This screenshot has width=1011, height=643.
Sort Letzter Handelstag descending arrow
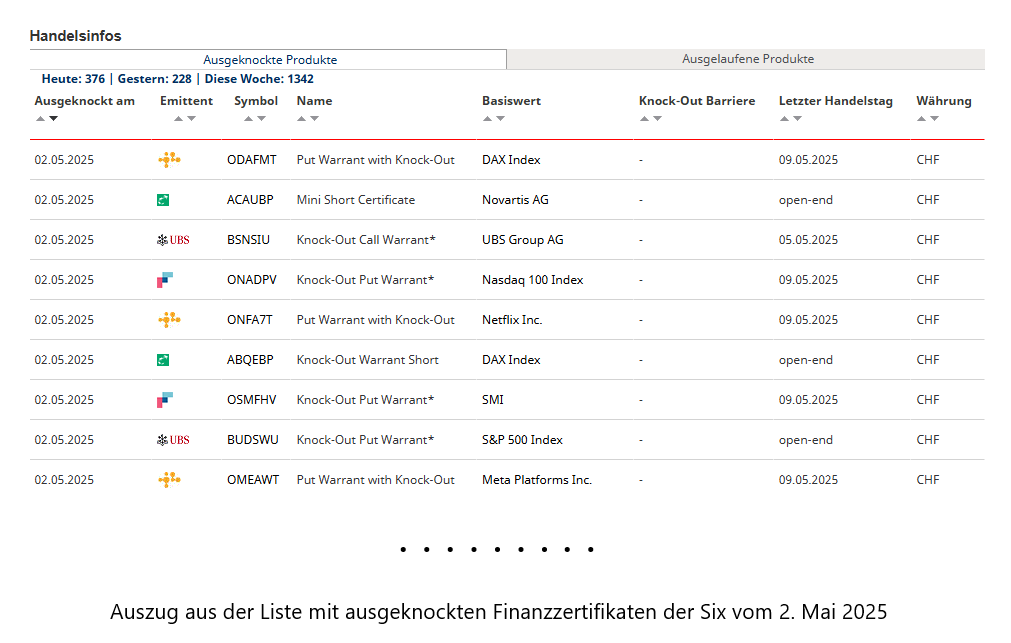(x=798, y=119)
